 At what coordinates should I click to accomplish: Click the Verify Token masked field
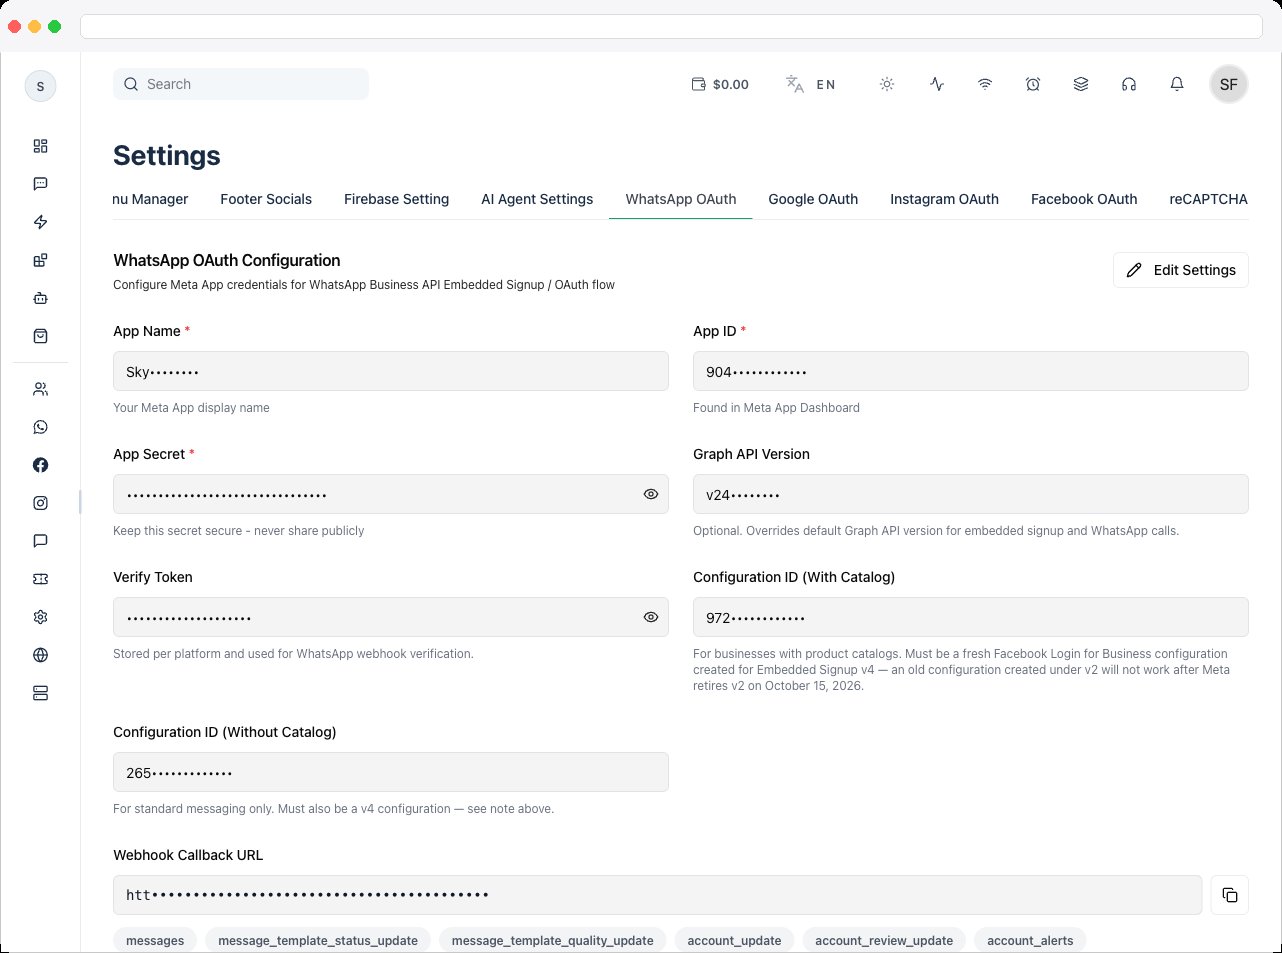(x=391, y=617)
